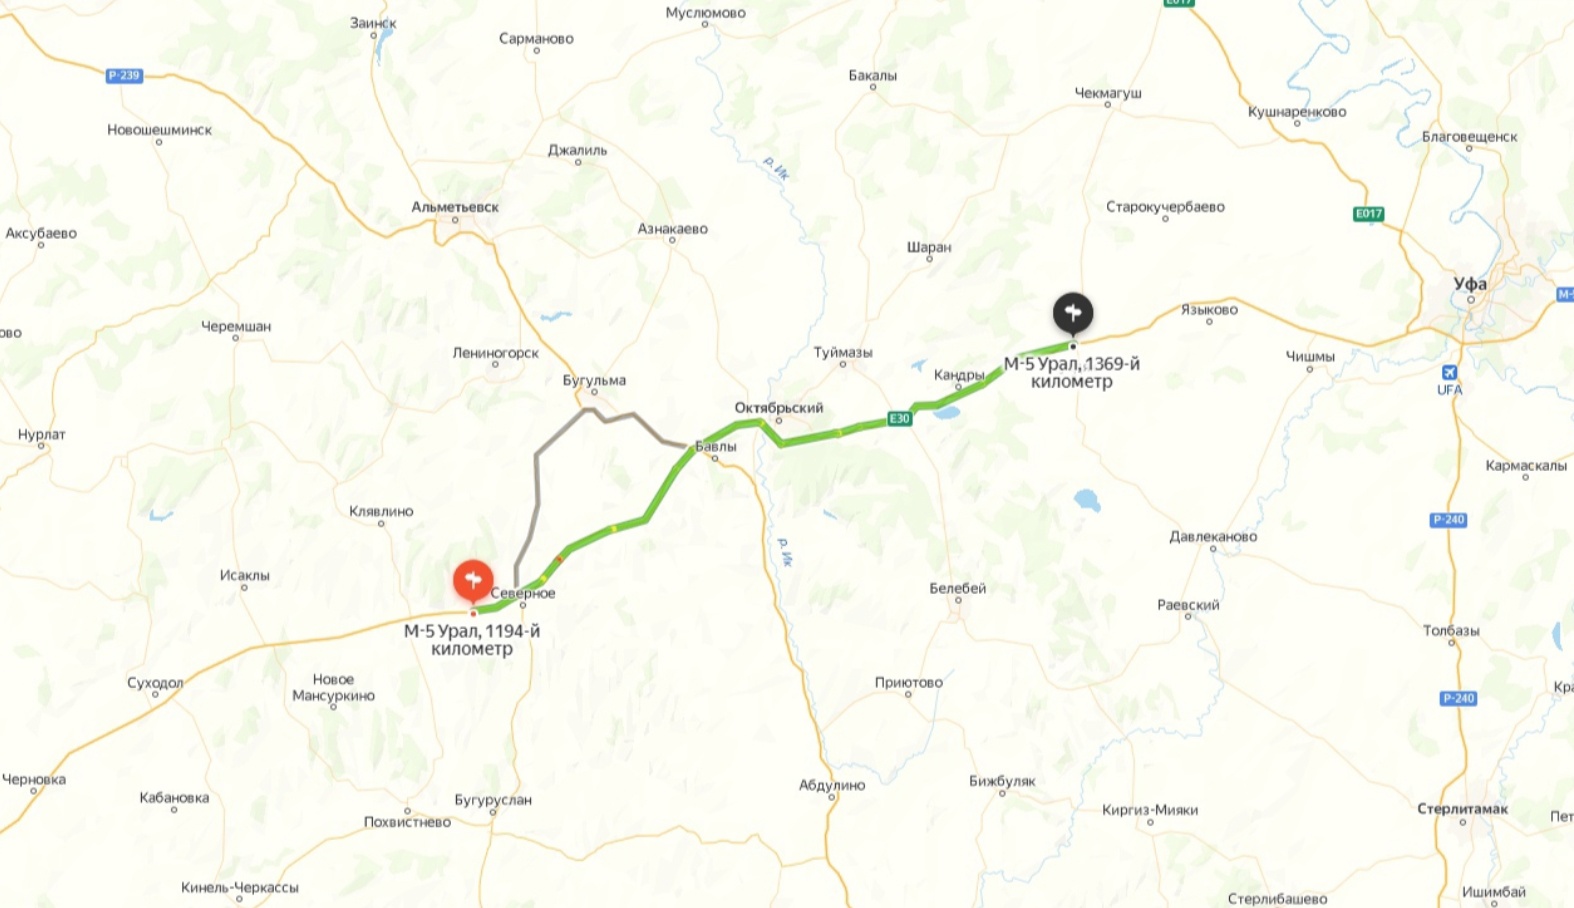The height and width of the screenshot is (908, 1574).
Task: Click the green route line near Октябрьский
Action: coord(810,437)
